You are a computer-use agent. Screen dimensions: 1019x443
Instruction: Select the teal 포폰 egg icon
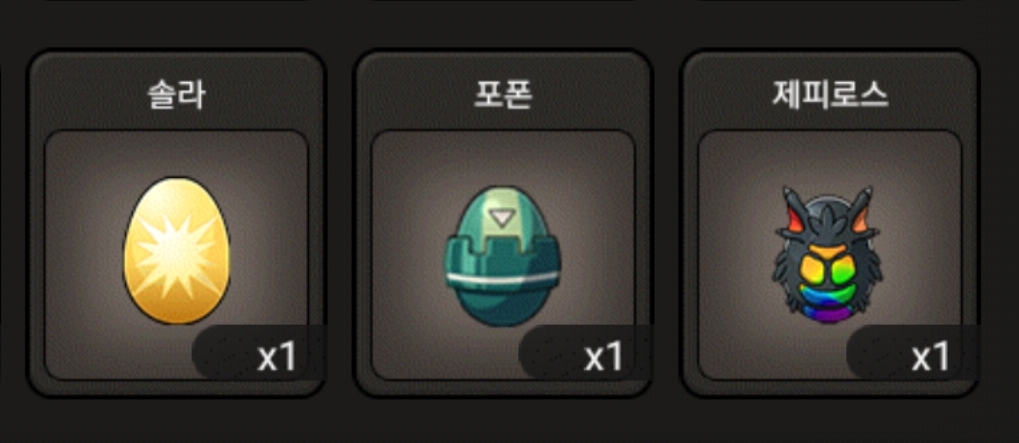pos(502,255)
